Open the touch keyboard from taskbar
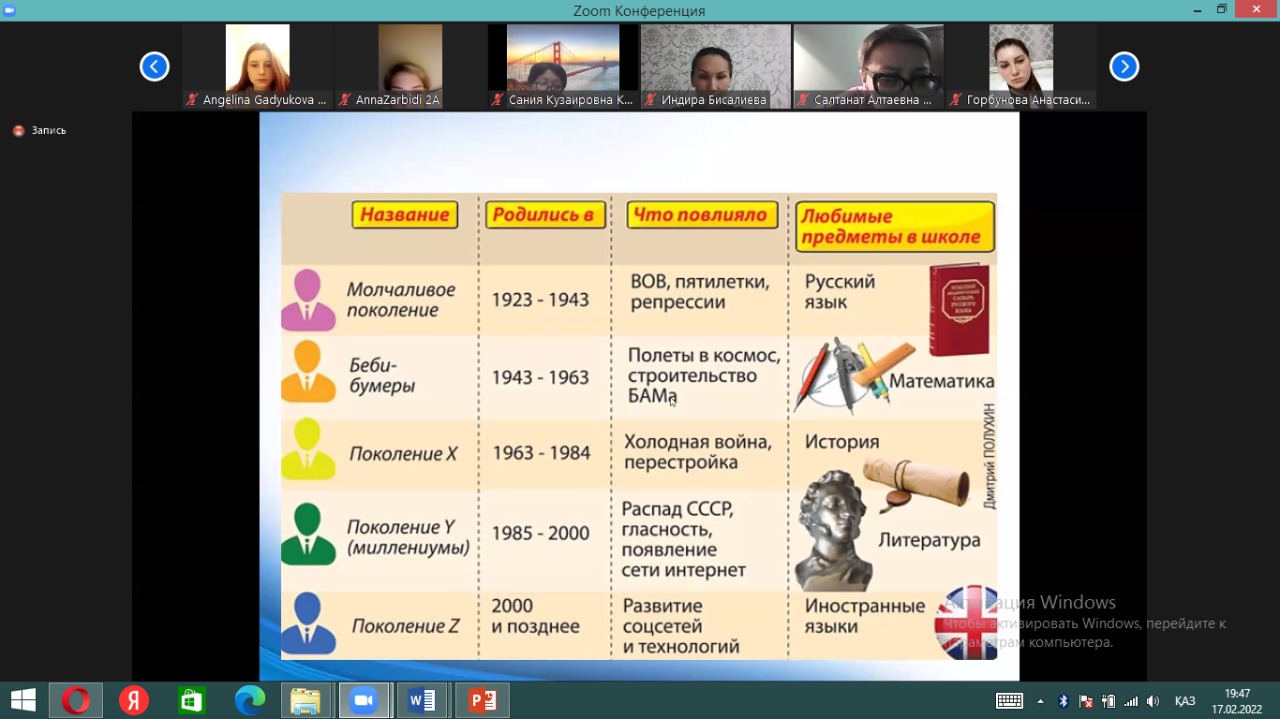Screen dimensions: 1280x719 coord(1009,701)
